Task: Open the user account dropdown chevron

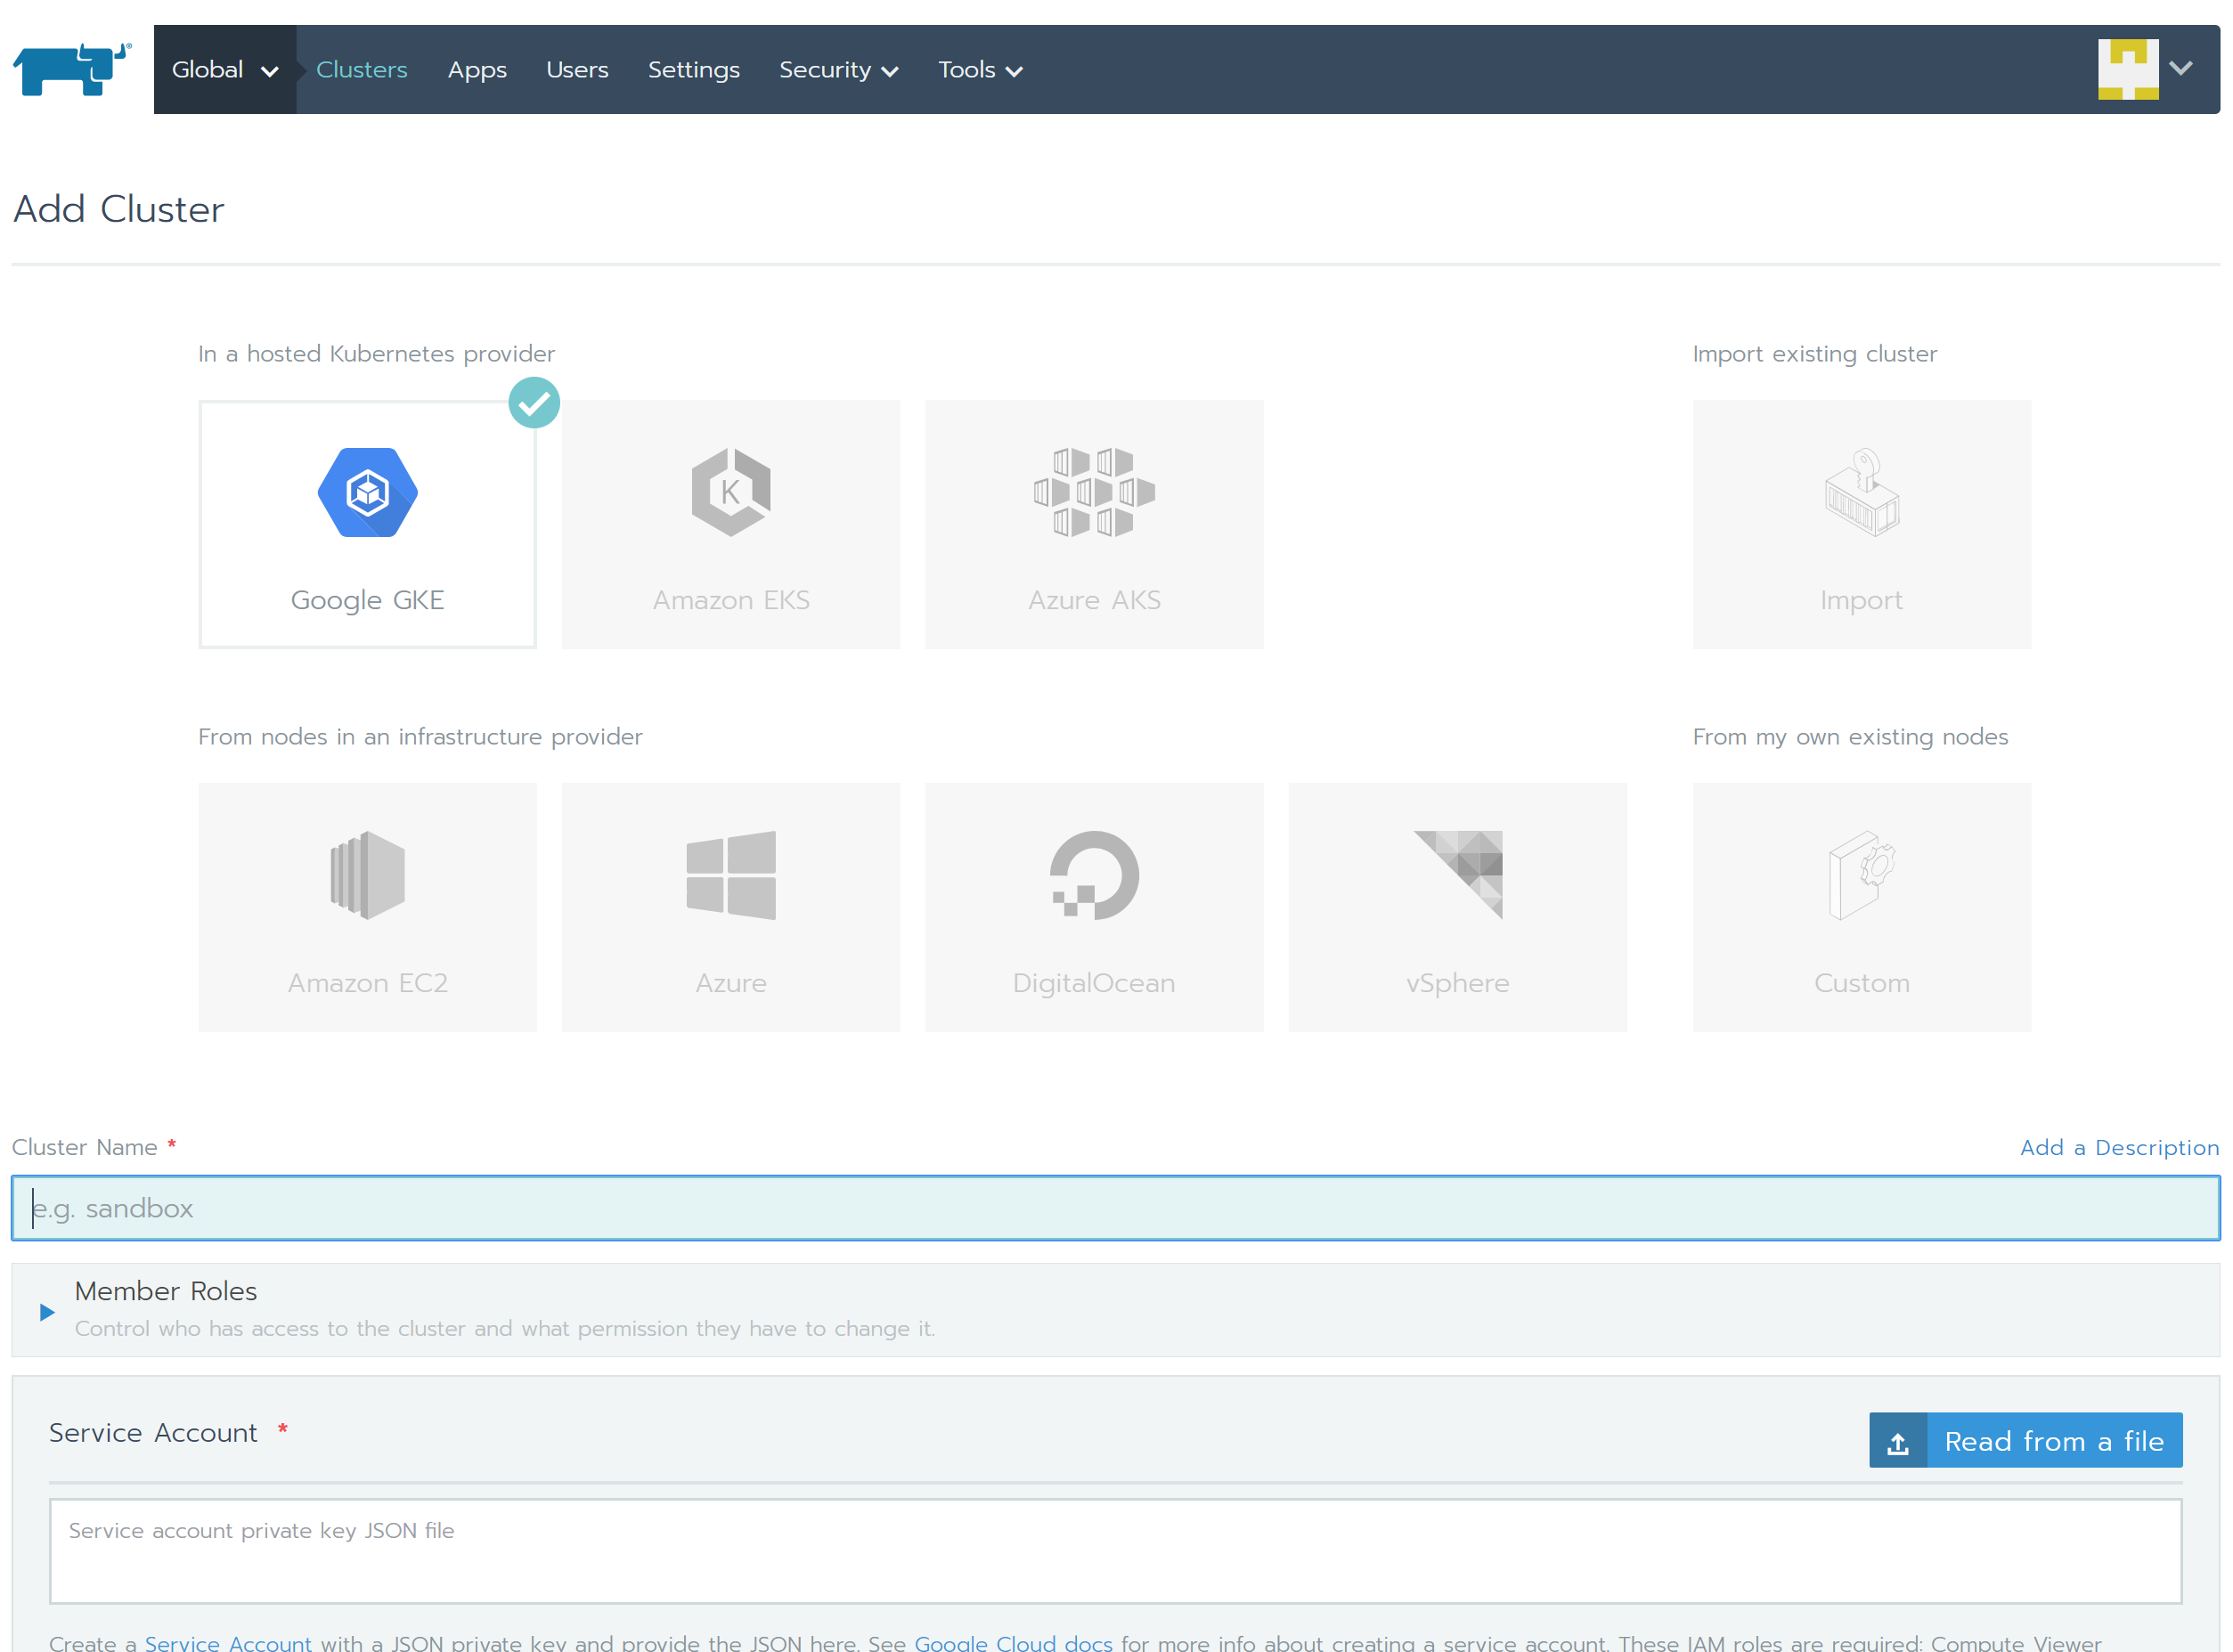Action: point(2180,68)
